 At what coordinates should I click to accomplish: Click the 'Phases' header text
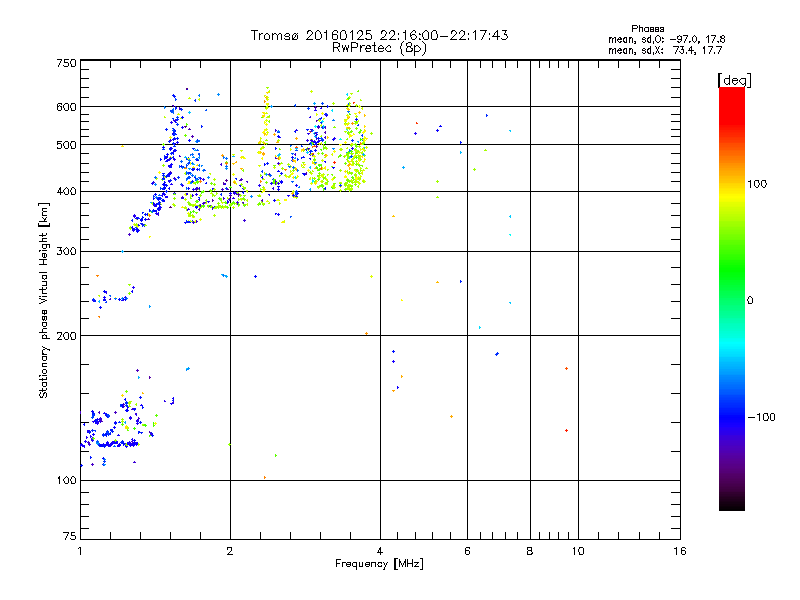647,29
